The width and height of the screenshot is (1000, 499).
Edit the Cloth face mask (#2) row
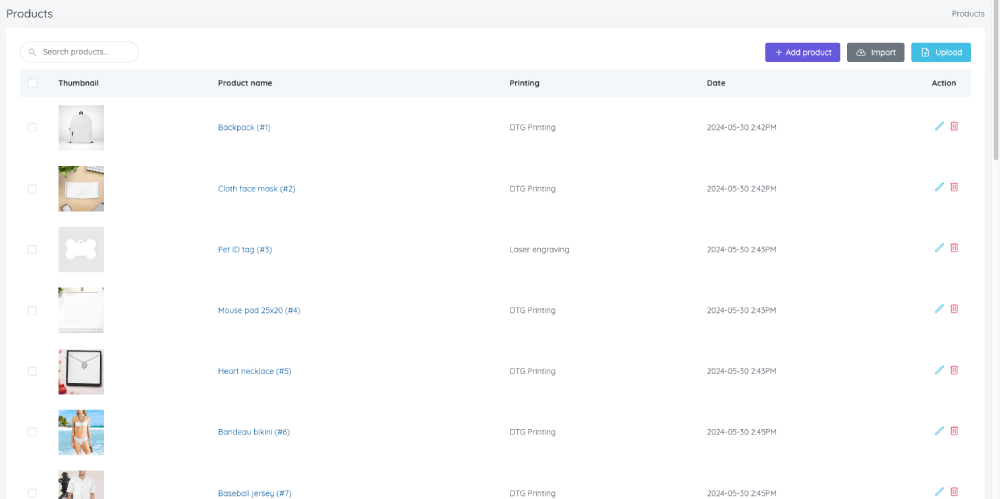tap(939, 187)
